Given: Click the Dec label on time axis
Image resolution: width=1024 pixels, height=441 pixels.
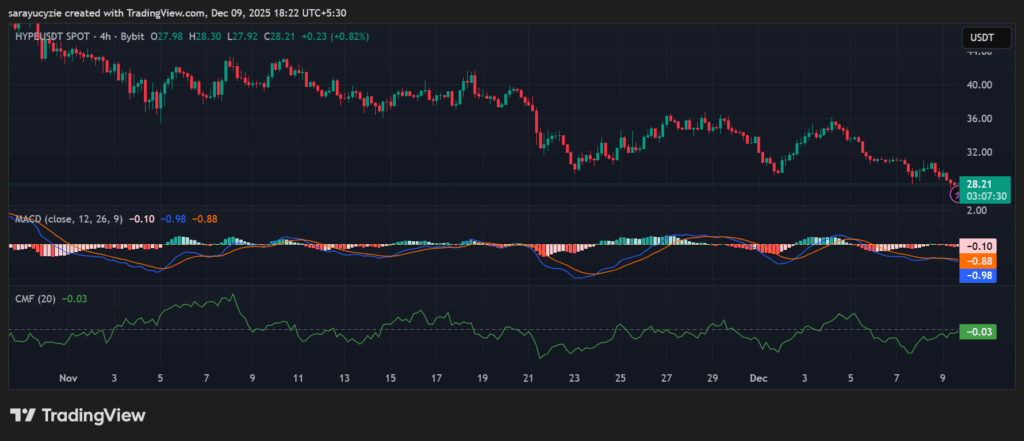Looking at the screenshot, I should pos(758,379).
